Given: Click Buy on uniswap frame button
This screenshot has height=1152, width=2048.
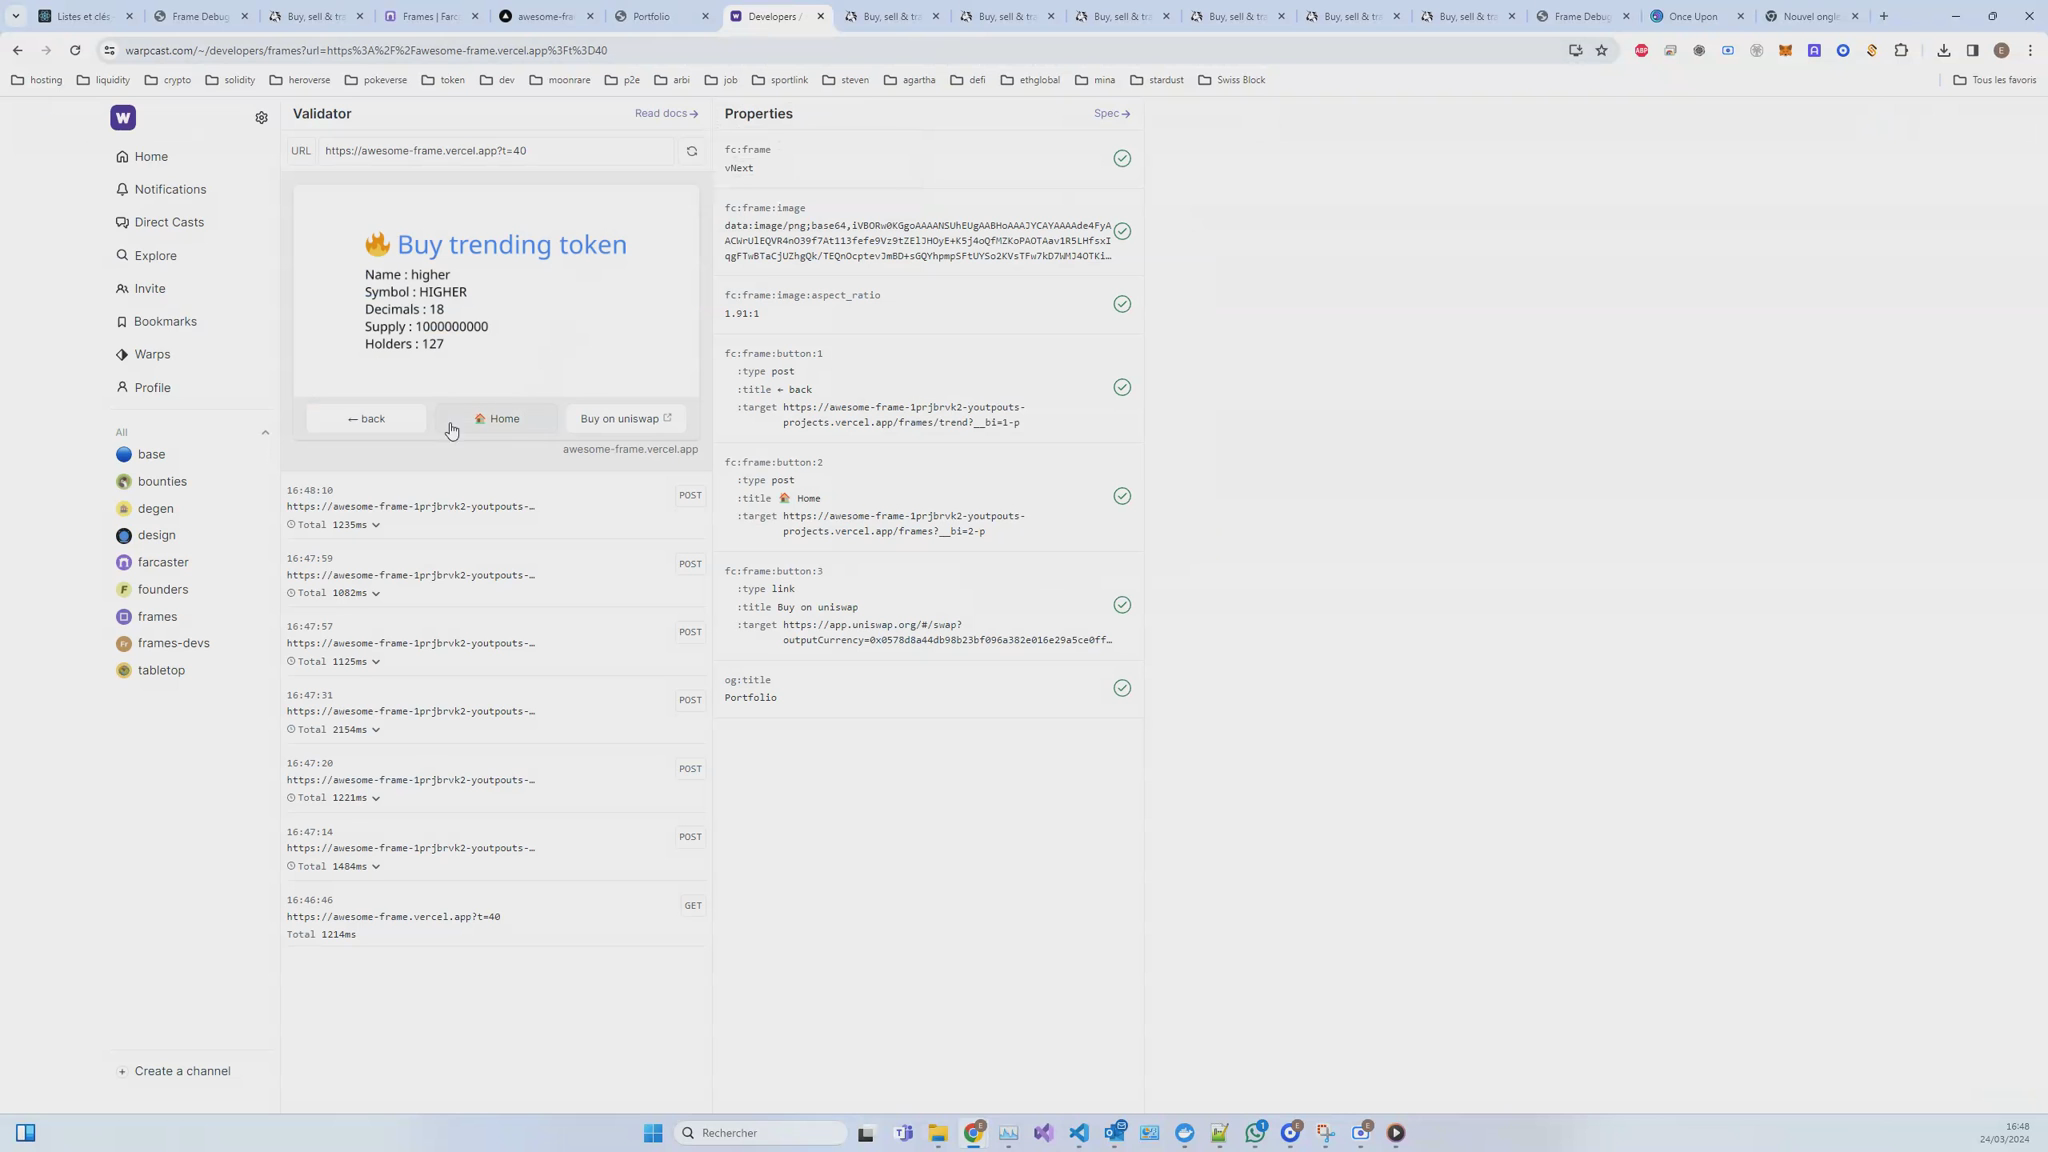Looking at the screenshot, I should pyautogui.click(x=626, y=419).
